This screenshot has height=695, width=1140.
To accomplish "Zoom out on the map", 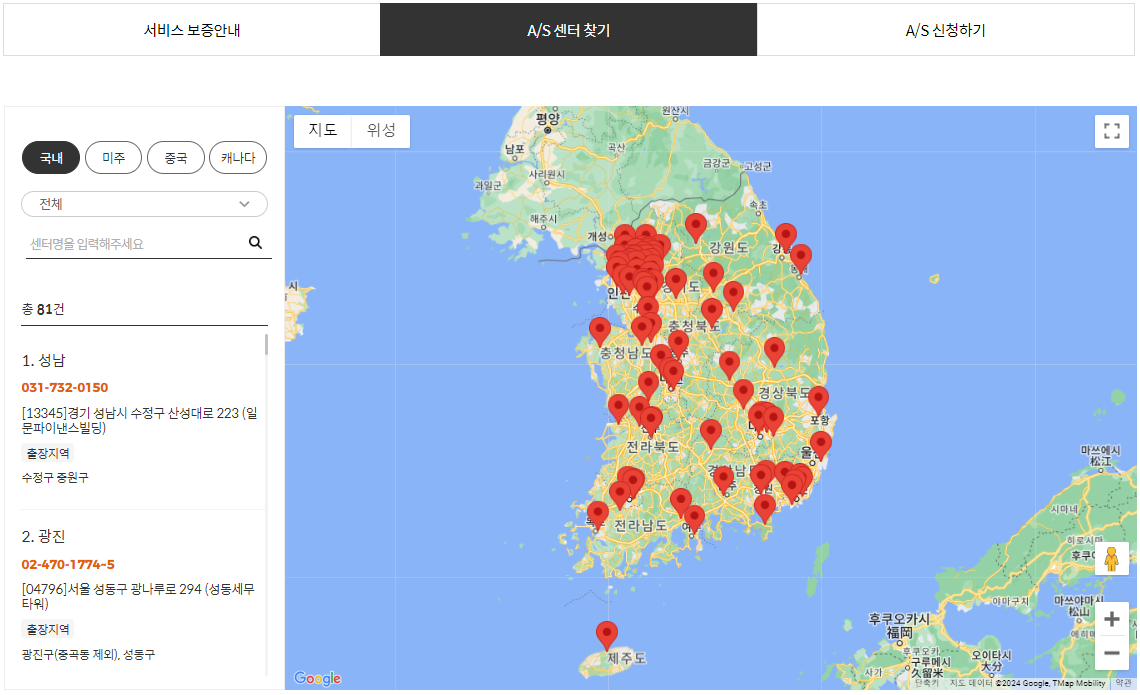I will click(x=1111, y=653).
